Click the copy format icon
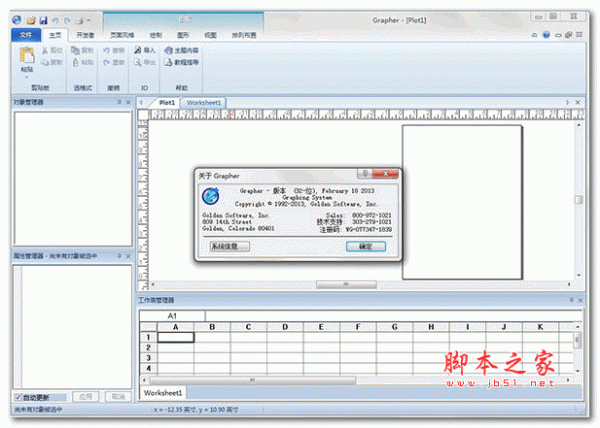This screenshot has width=600, height=428. tap(75, 50)
